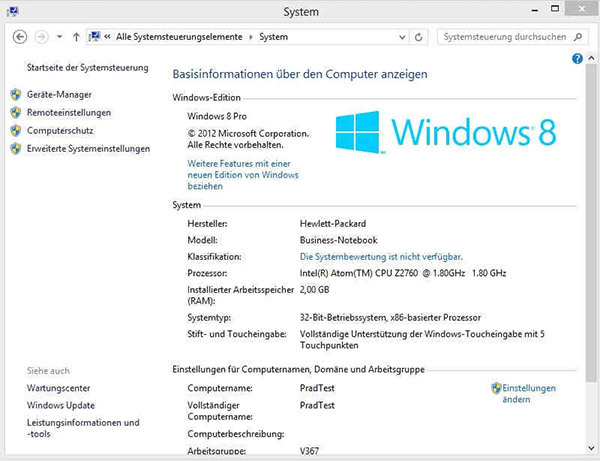Viewport: 600px width, 461px height.
Task: Click System breadcrumb segment
Action: tap(274, 37)
